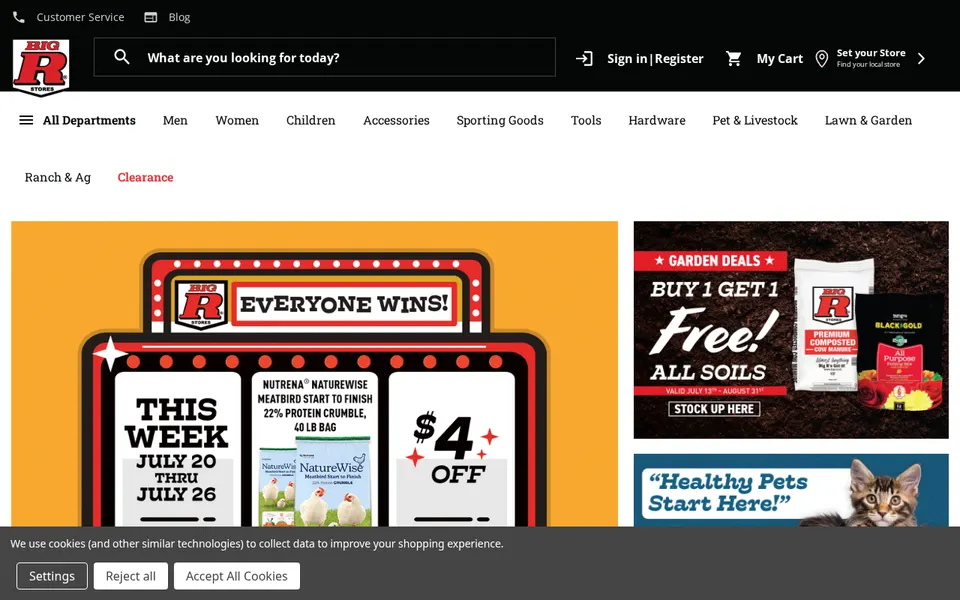Viewport: 960px width, 600px height.
Task: Open Ranch & Ag category
Action: coord(58,177)
